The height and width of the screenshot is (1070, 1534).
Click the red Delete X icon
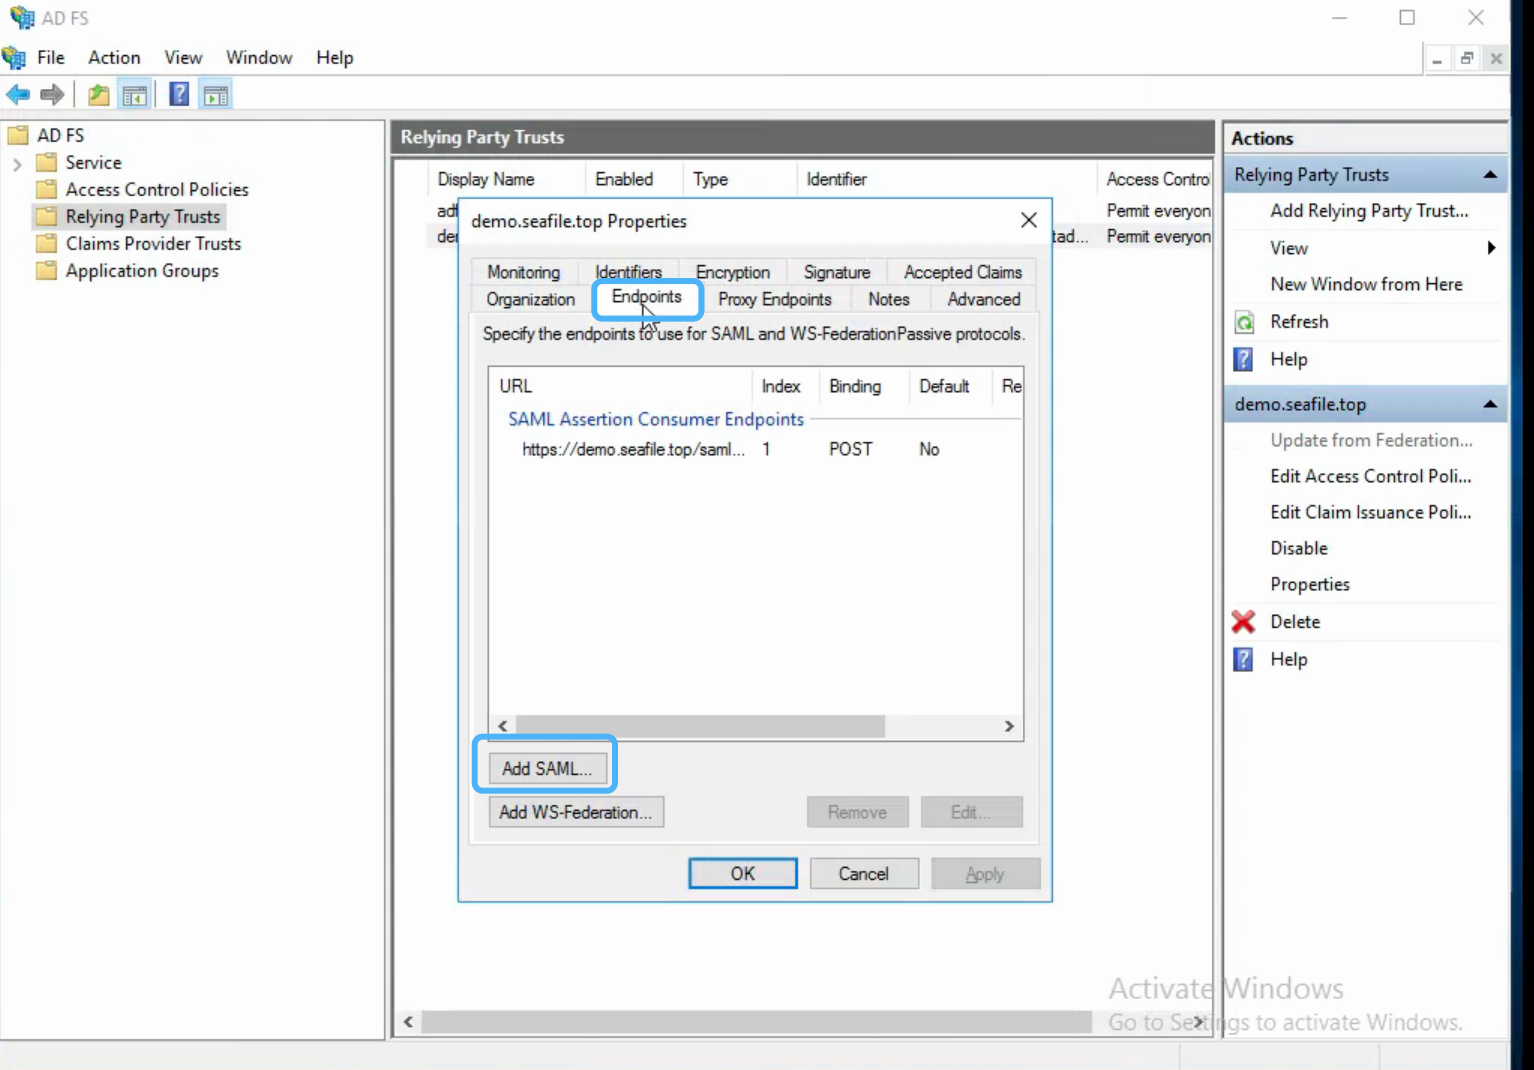pyautogui.click(x=1244, y=622)
